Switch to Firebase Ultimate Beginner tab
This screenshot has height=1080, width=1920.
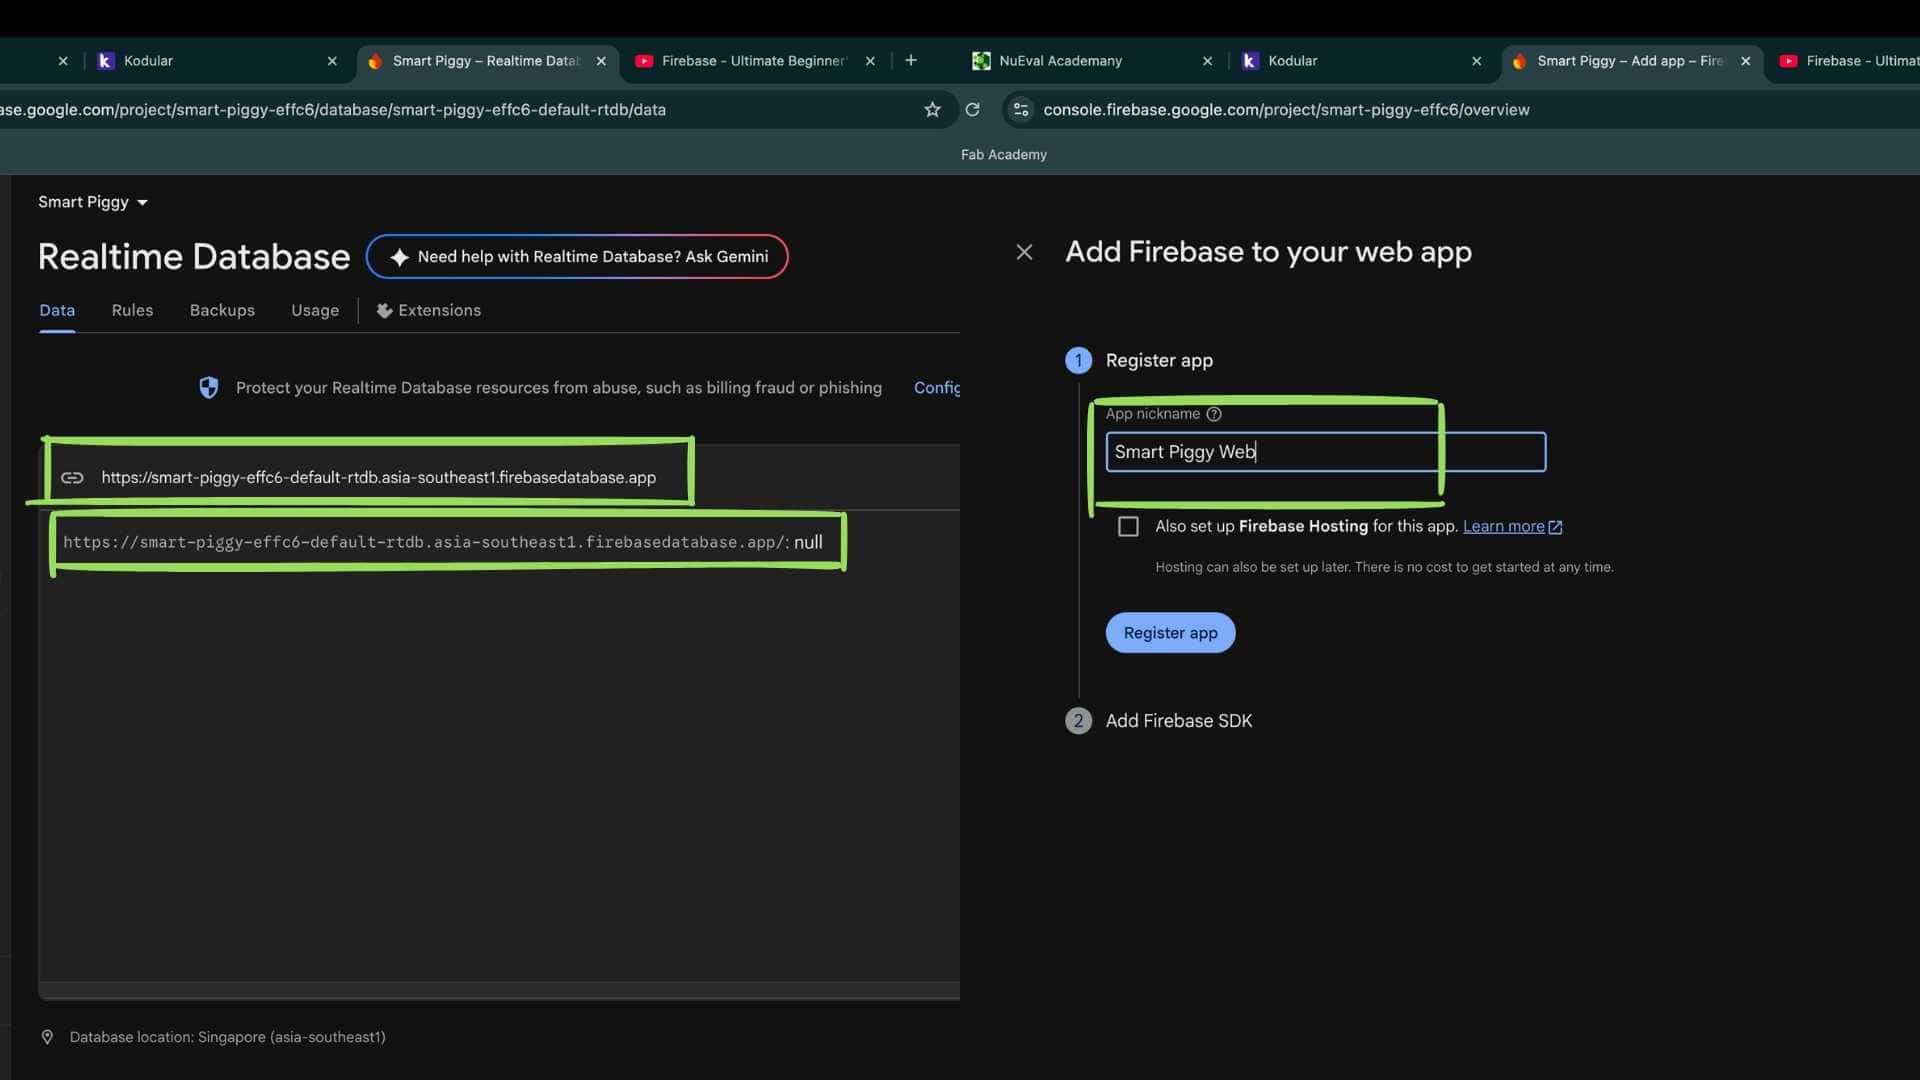(x=755, y=61)
